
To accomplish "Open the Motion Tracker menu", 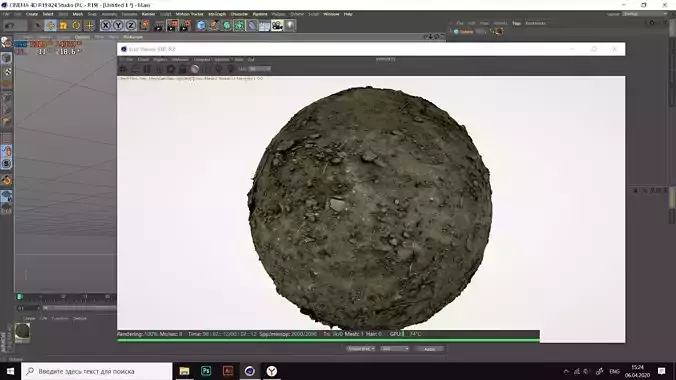I will [x=189, y=14].
